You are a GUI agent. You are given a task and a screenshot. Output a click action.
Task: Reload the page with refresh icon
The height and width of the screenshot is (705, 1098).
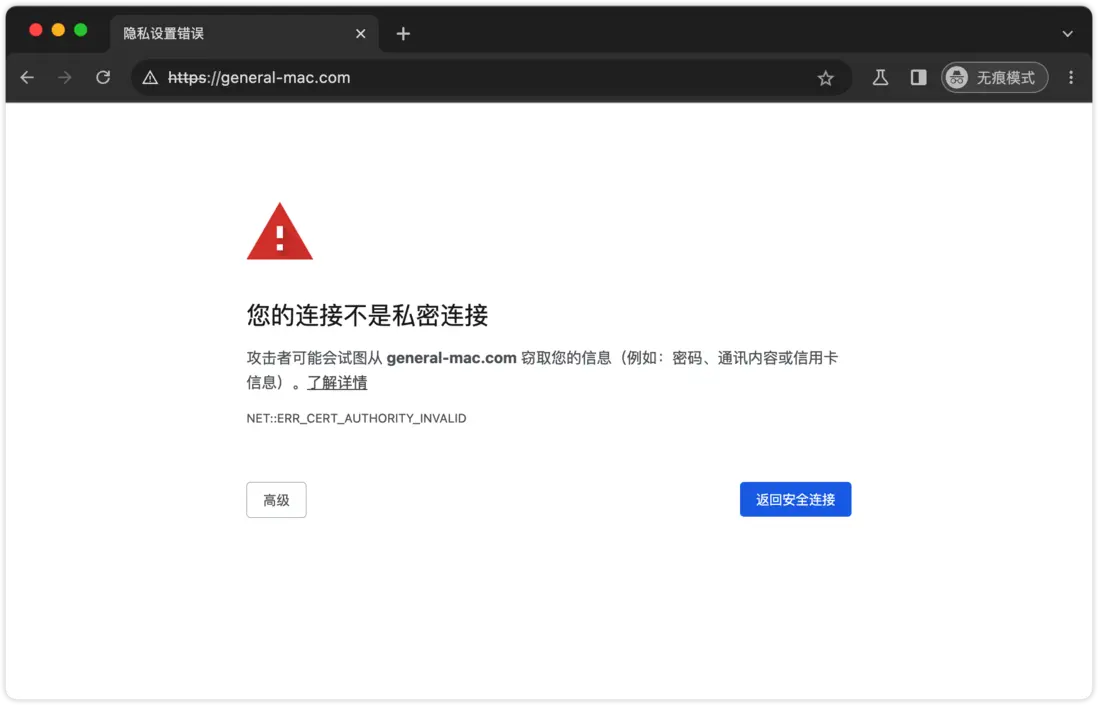pos(103,78)
